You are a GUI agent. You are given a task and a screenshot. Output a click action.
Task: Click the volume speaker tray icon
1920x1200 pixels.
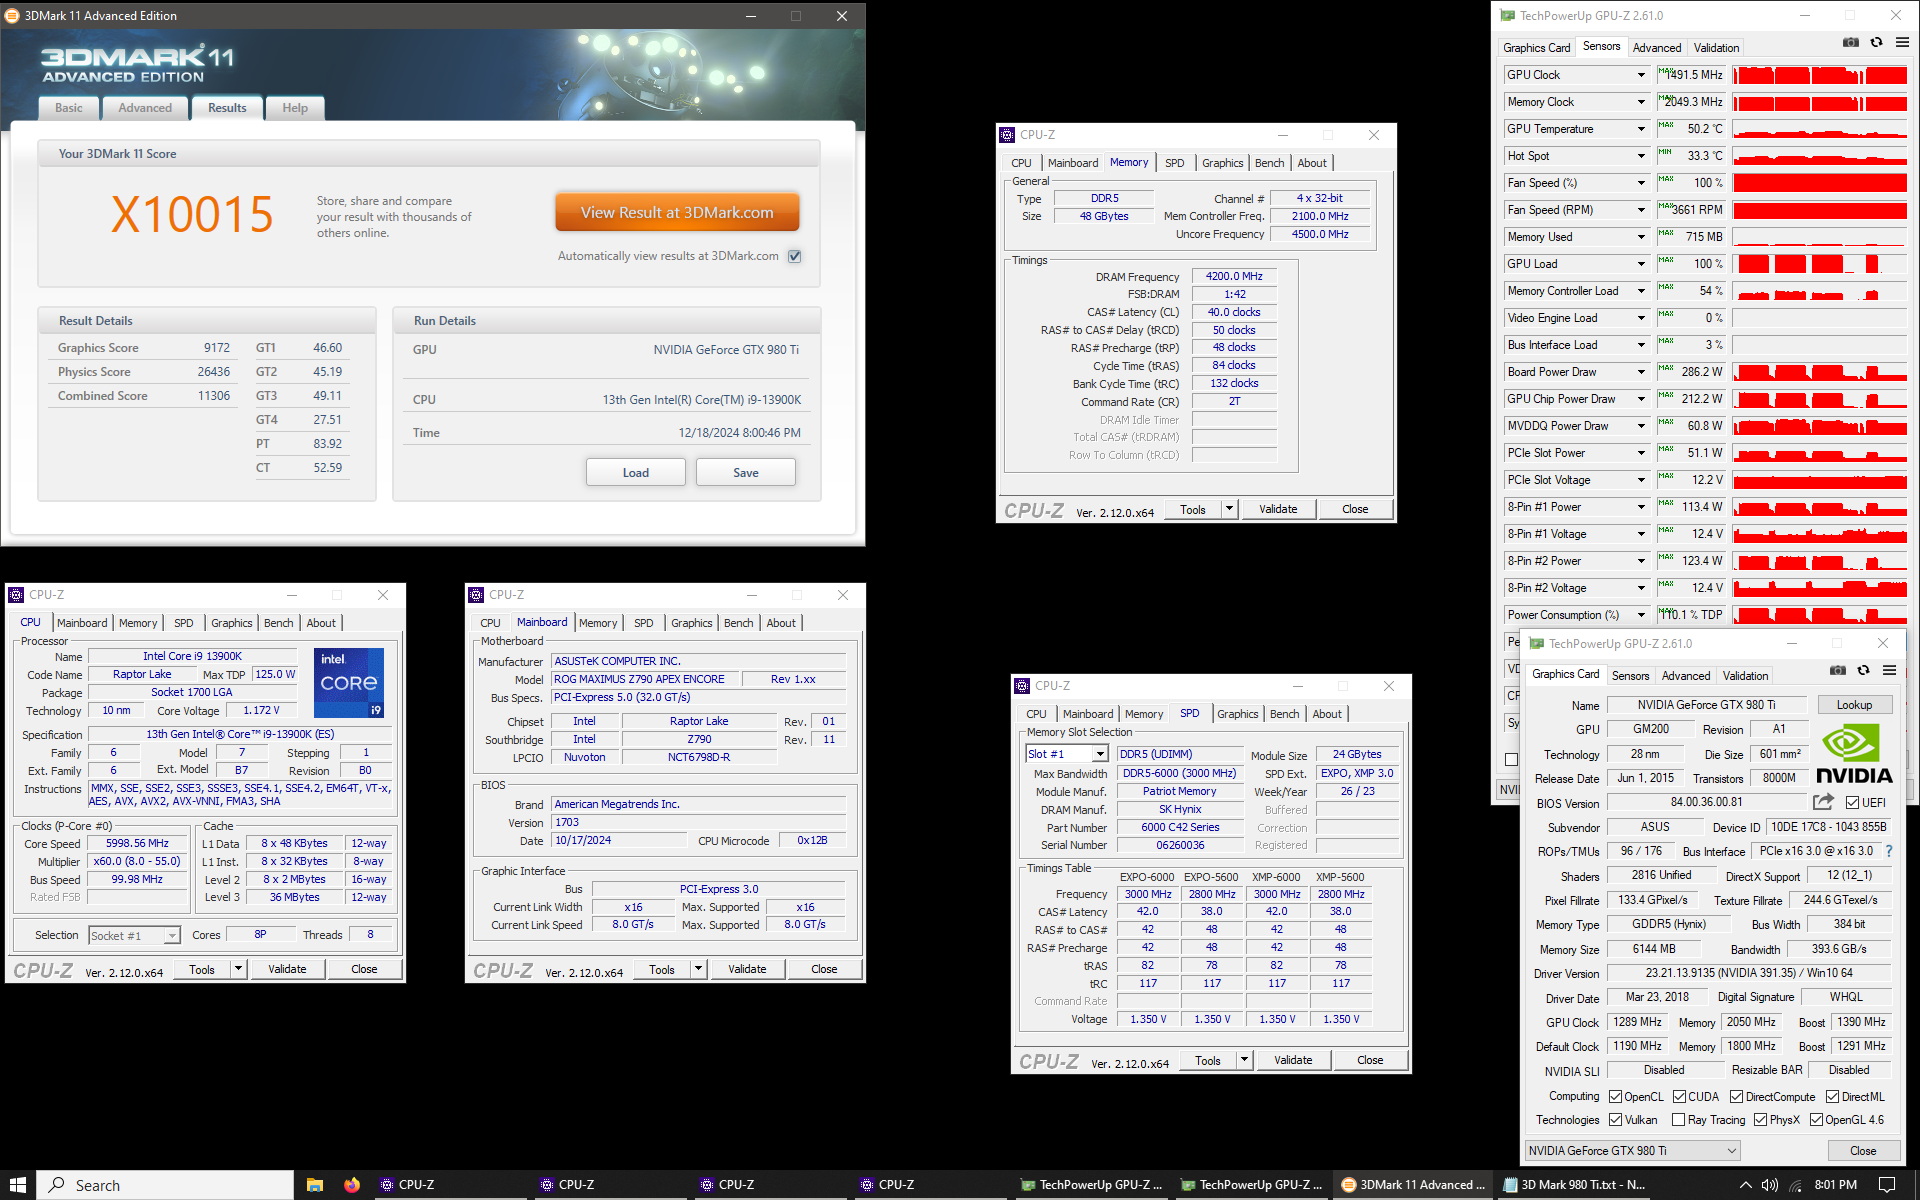[1769, 1185]
